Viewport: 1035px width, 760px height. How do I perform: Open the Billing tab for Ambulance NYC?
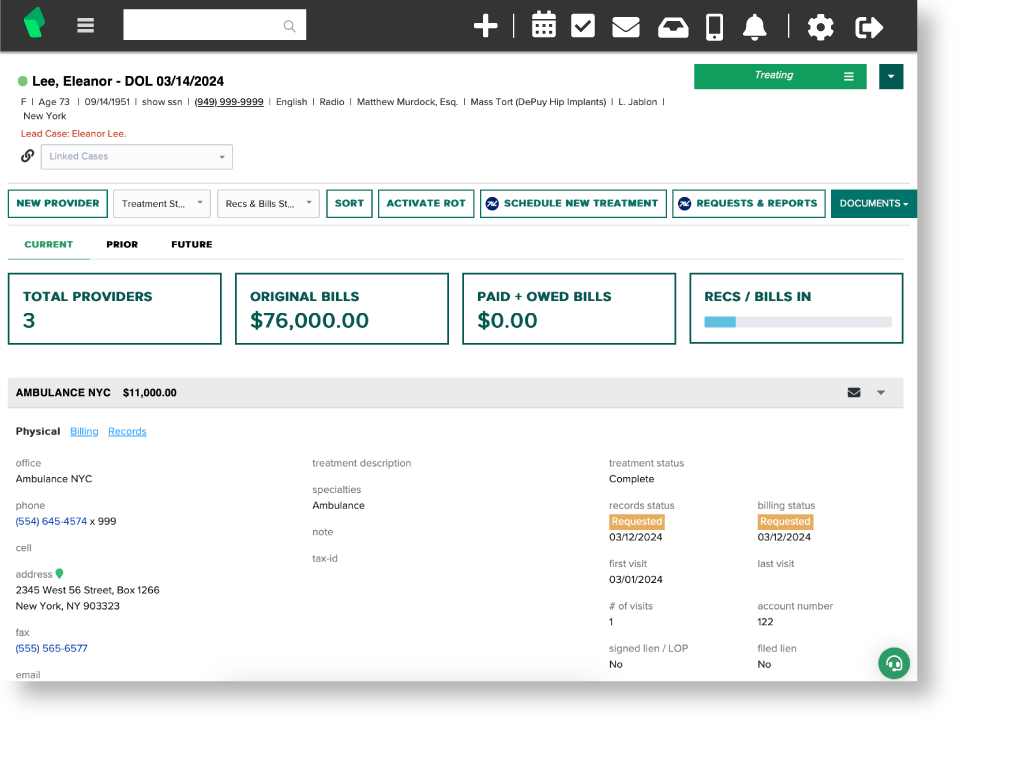point(84,431)
